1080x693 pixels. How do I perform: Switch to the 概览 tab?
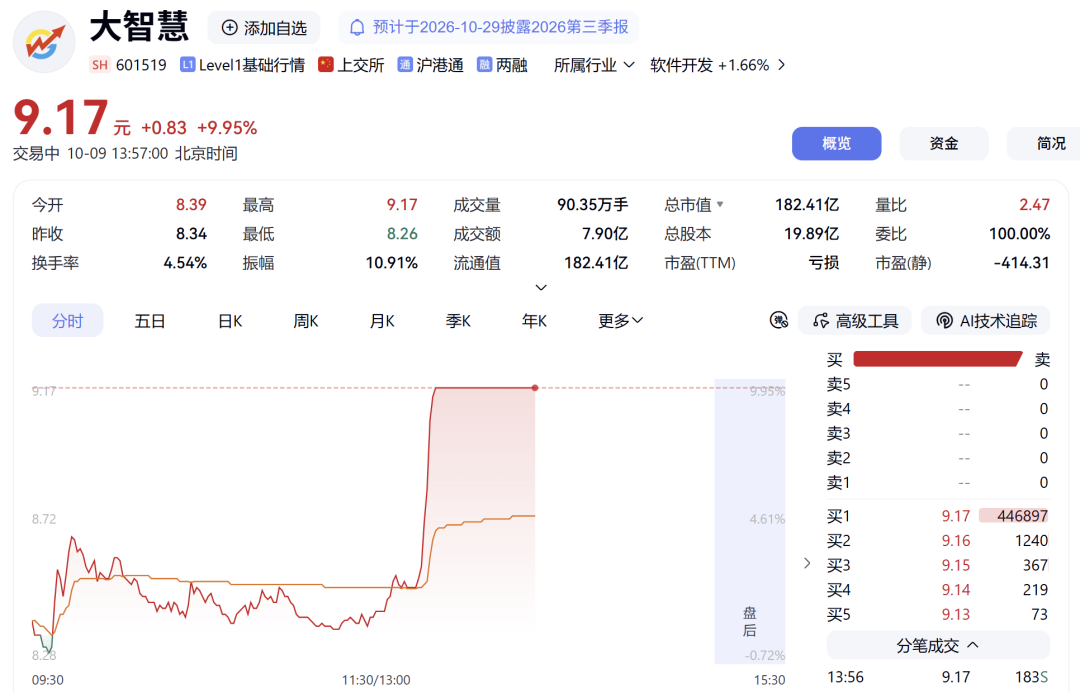point(836,143)
